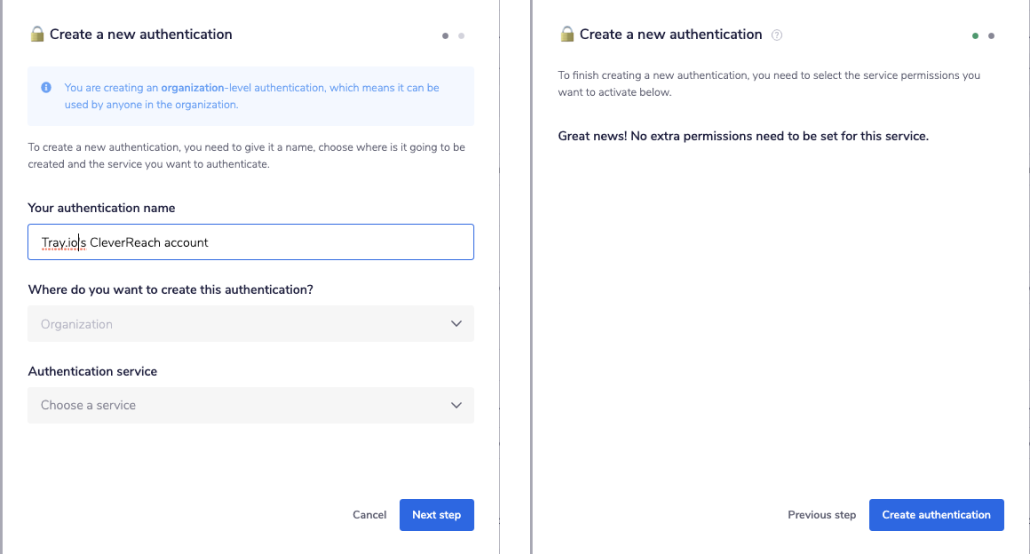Click the help question mark beside the right title
Viewport: 1030px width, 554px height.
pos(777,35)
